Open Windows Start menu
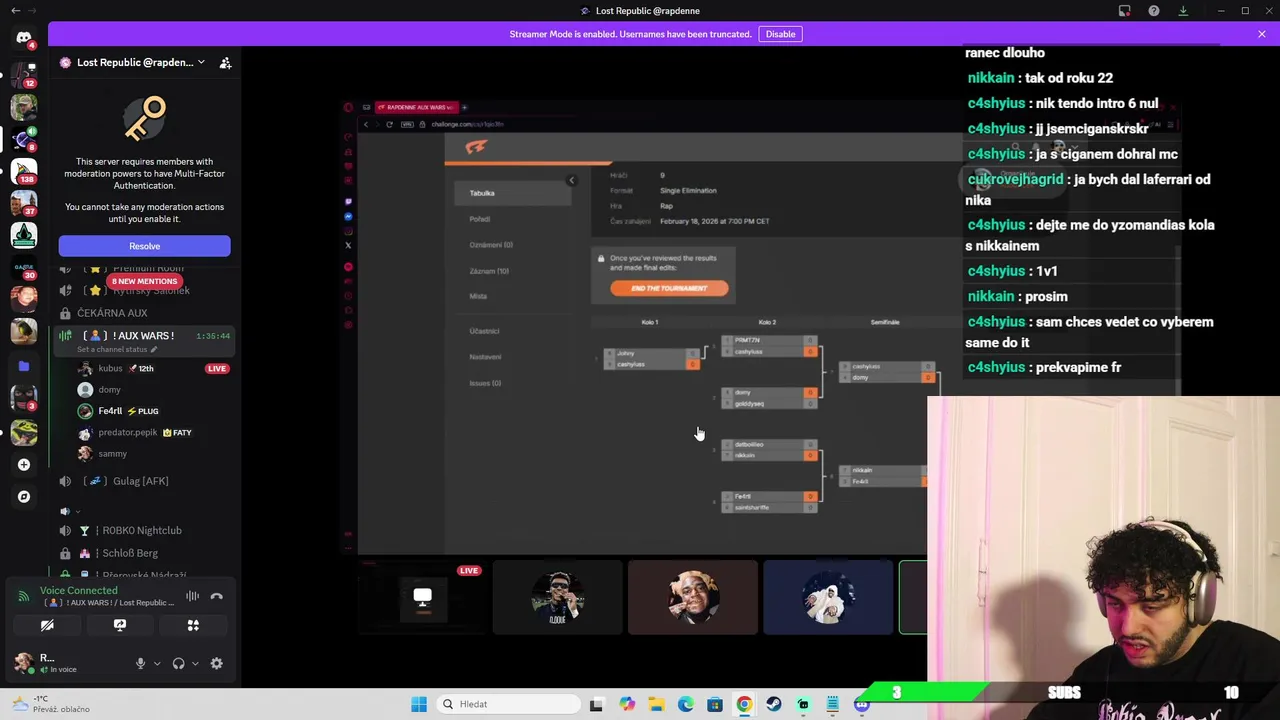Screen dimensions: 1280x720 [x=419, y=704]
